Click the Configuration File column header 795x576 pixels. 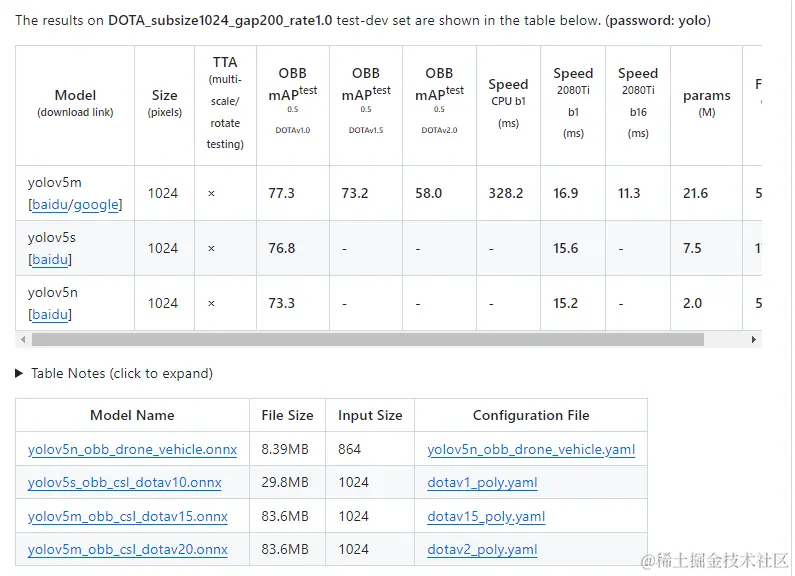click(x=531, y=415)
